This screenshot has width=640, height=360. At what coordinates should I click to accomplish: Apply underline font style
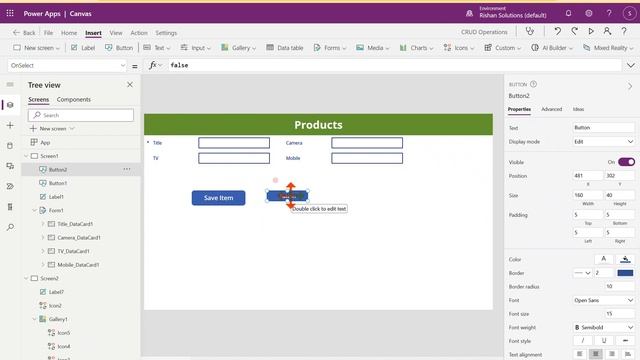(x=604, y=340)
